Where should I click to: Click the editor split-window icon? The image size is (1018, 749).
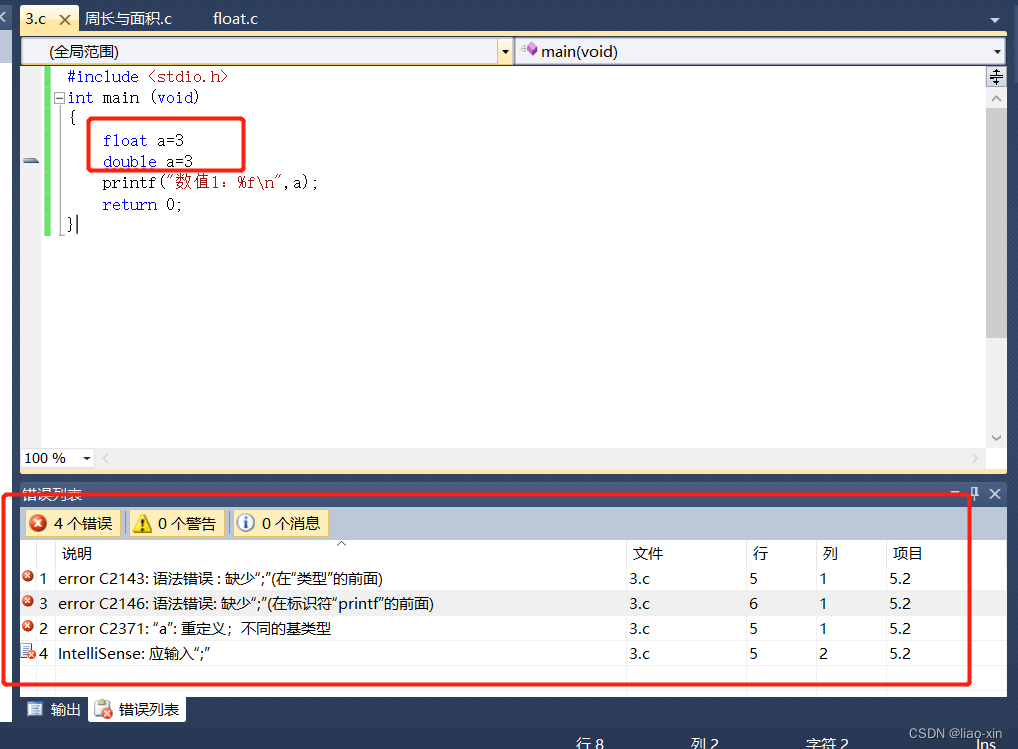tap(996, 77)
